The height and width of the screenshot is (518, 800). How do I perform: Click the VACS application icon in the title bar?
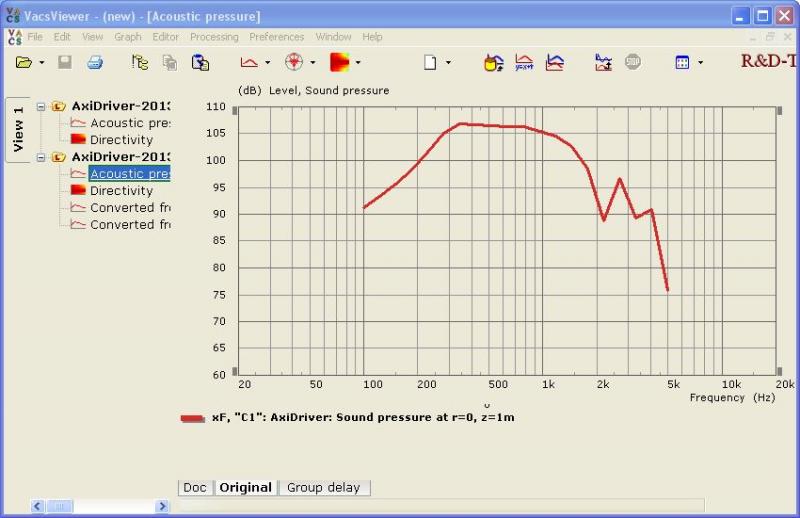(13, 16)
